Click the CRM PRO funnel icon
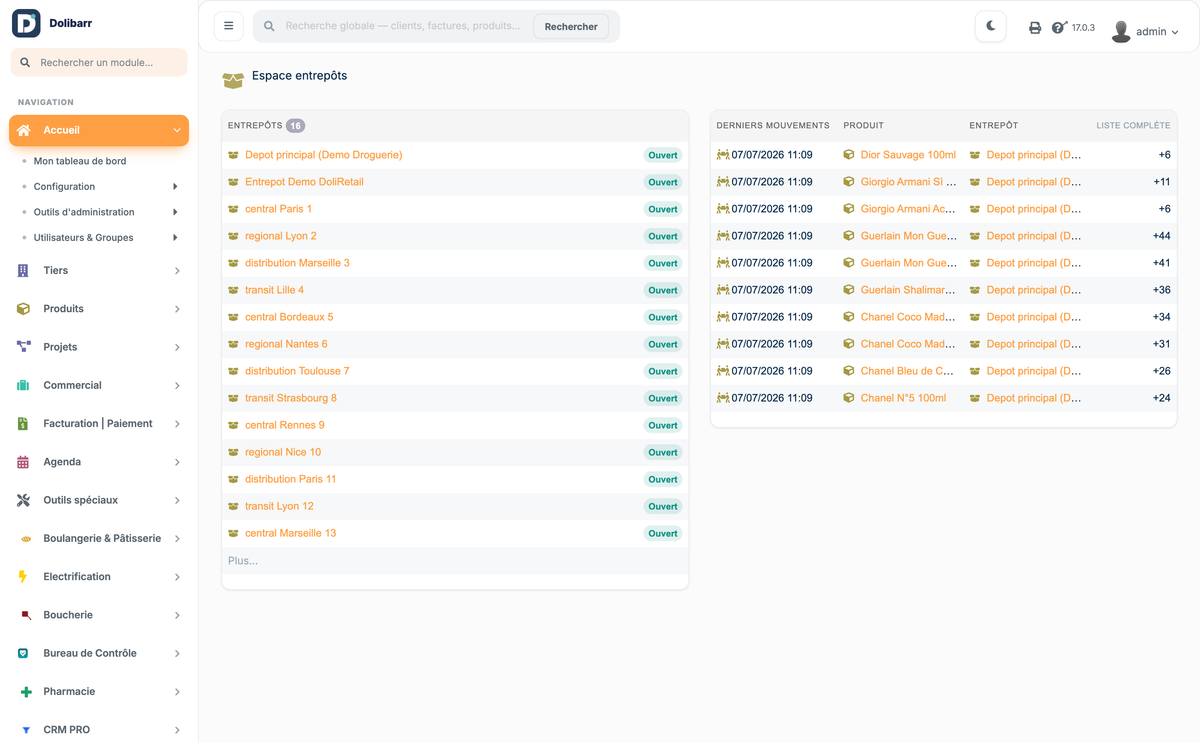The width and height of the screenshot is (1200, 743). 26,731
